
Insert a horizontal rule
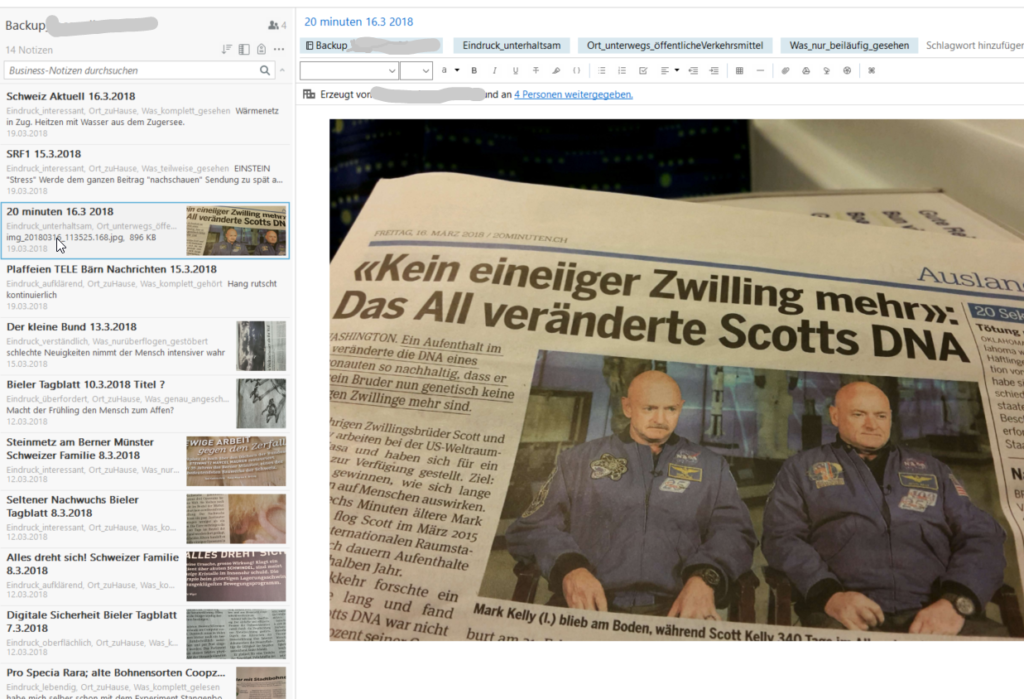pyautogui.click(x=760, y=71)
